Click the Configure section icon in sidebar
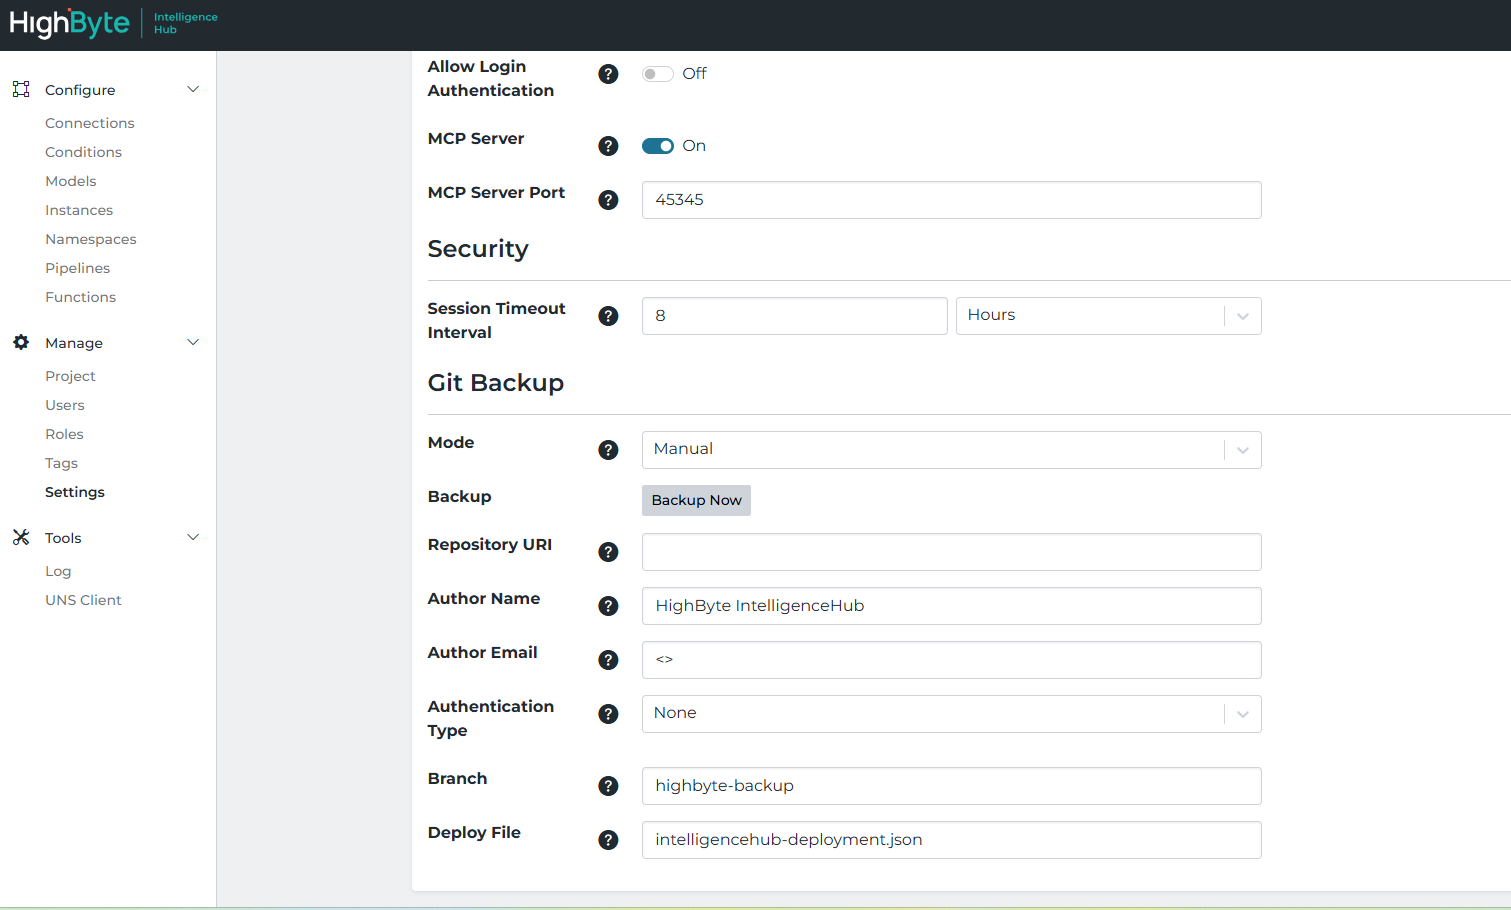 [21, 89]
